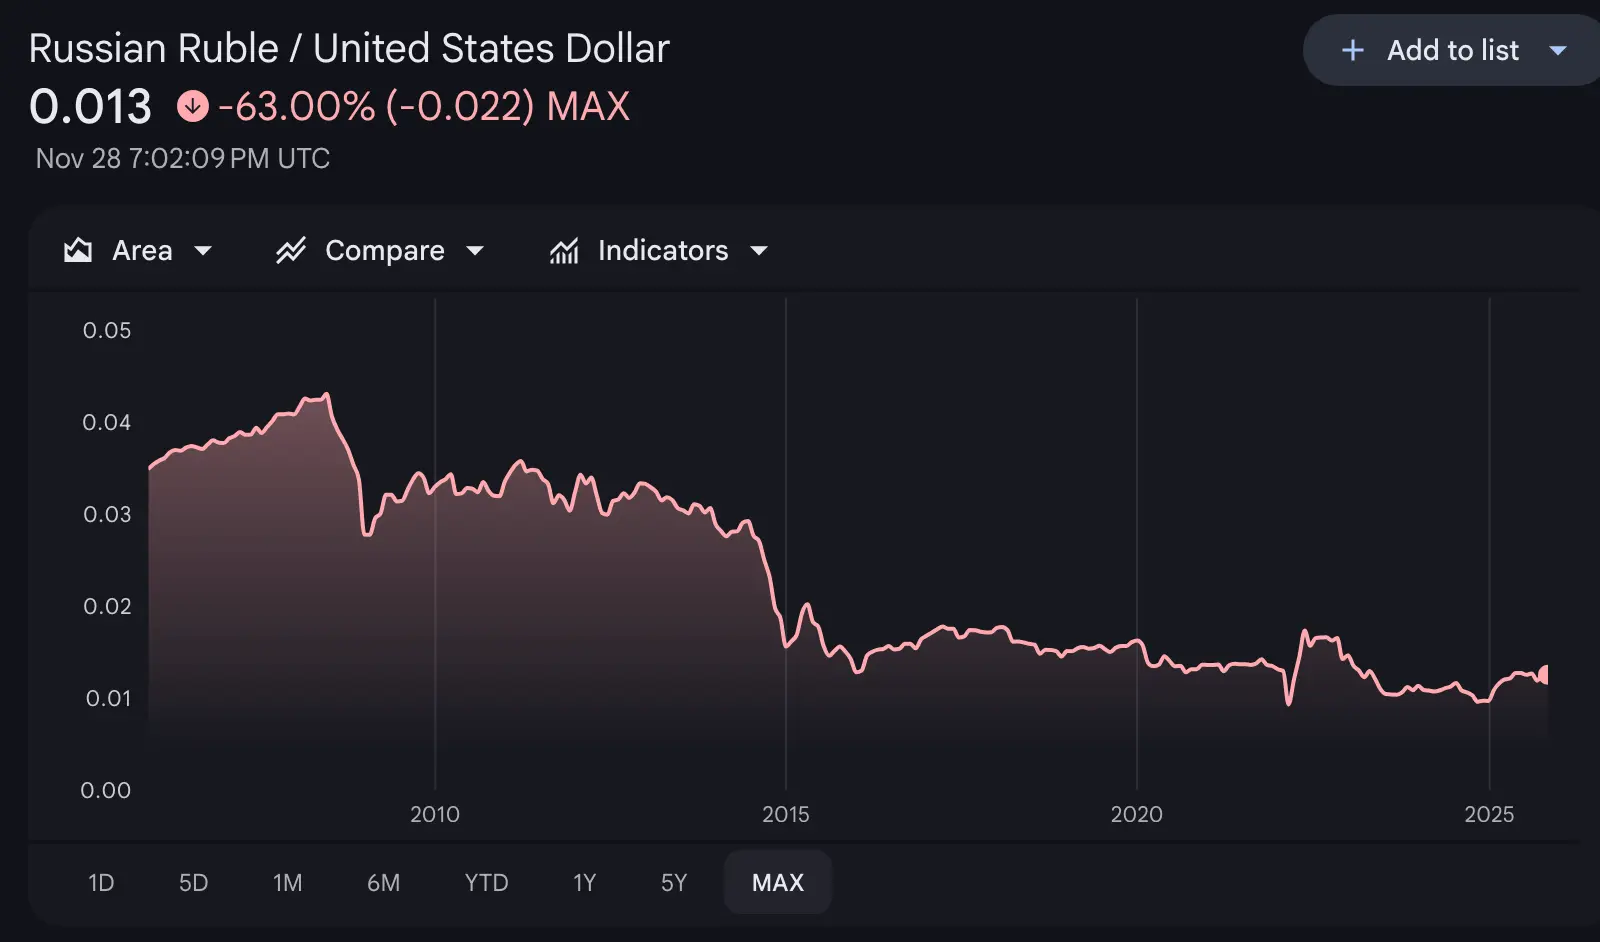Click the current price dot at chart end
The width and height of the screenshot is (1600, 942).
(1545, 675)
